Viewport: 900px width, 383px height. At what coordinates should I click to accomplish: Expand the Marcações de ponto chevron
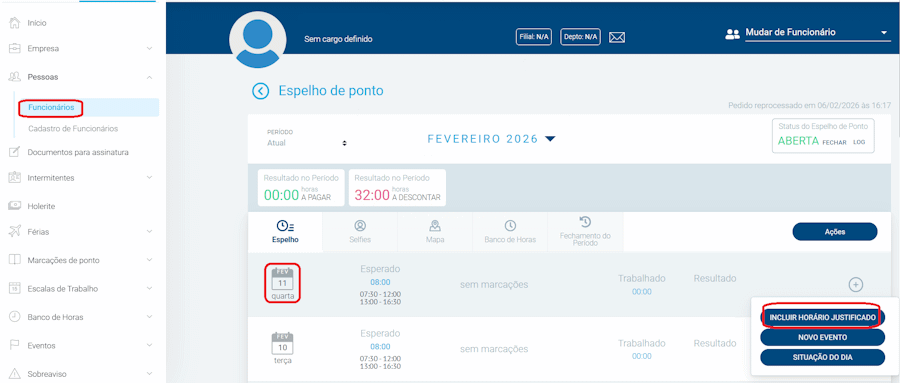[x=149, y=260]
